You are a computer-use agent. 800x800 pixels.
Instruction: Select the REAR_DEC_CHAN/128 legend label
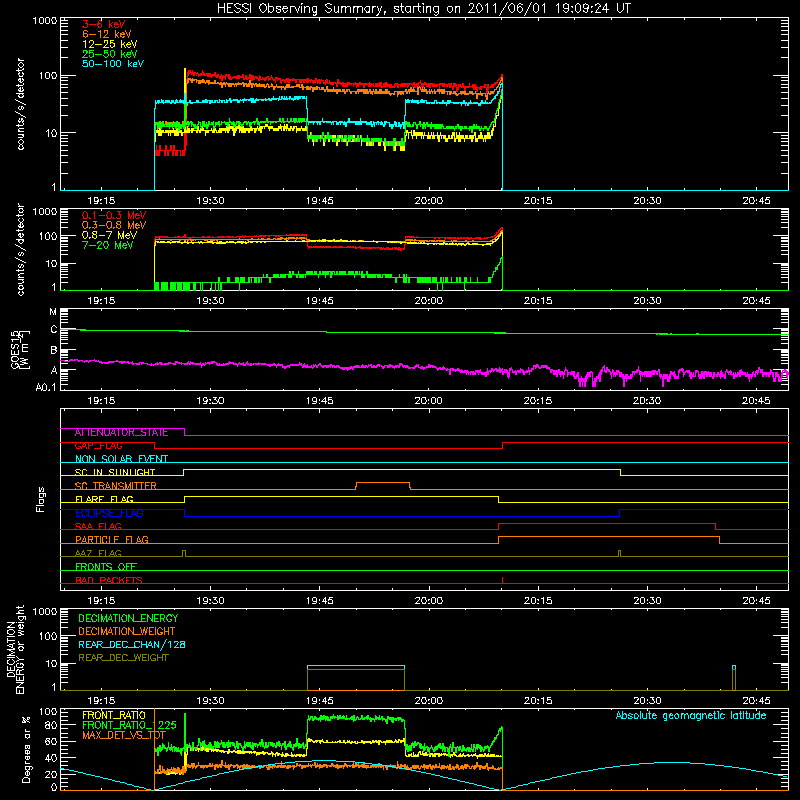coord(132,644)
